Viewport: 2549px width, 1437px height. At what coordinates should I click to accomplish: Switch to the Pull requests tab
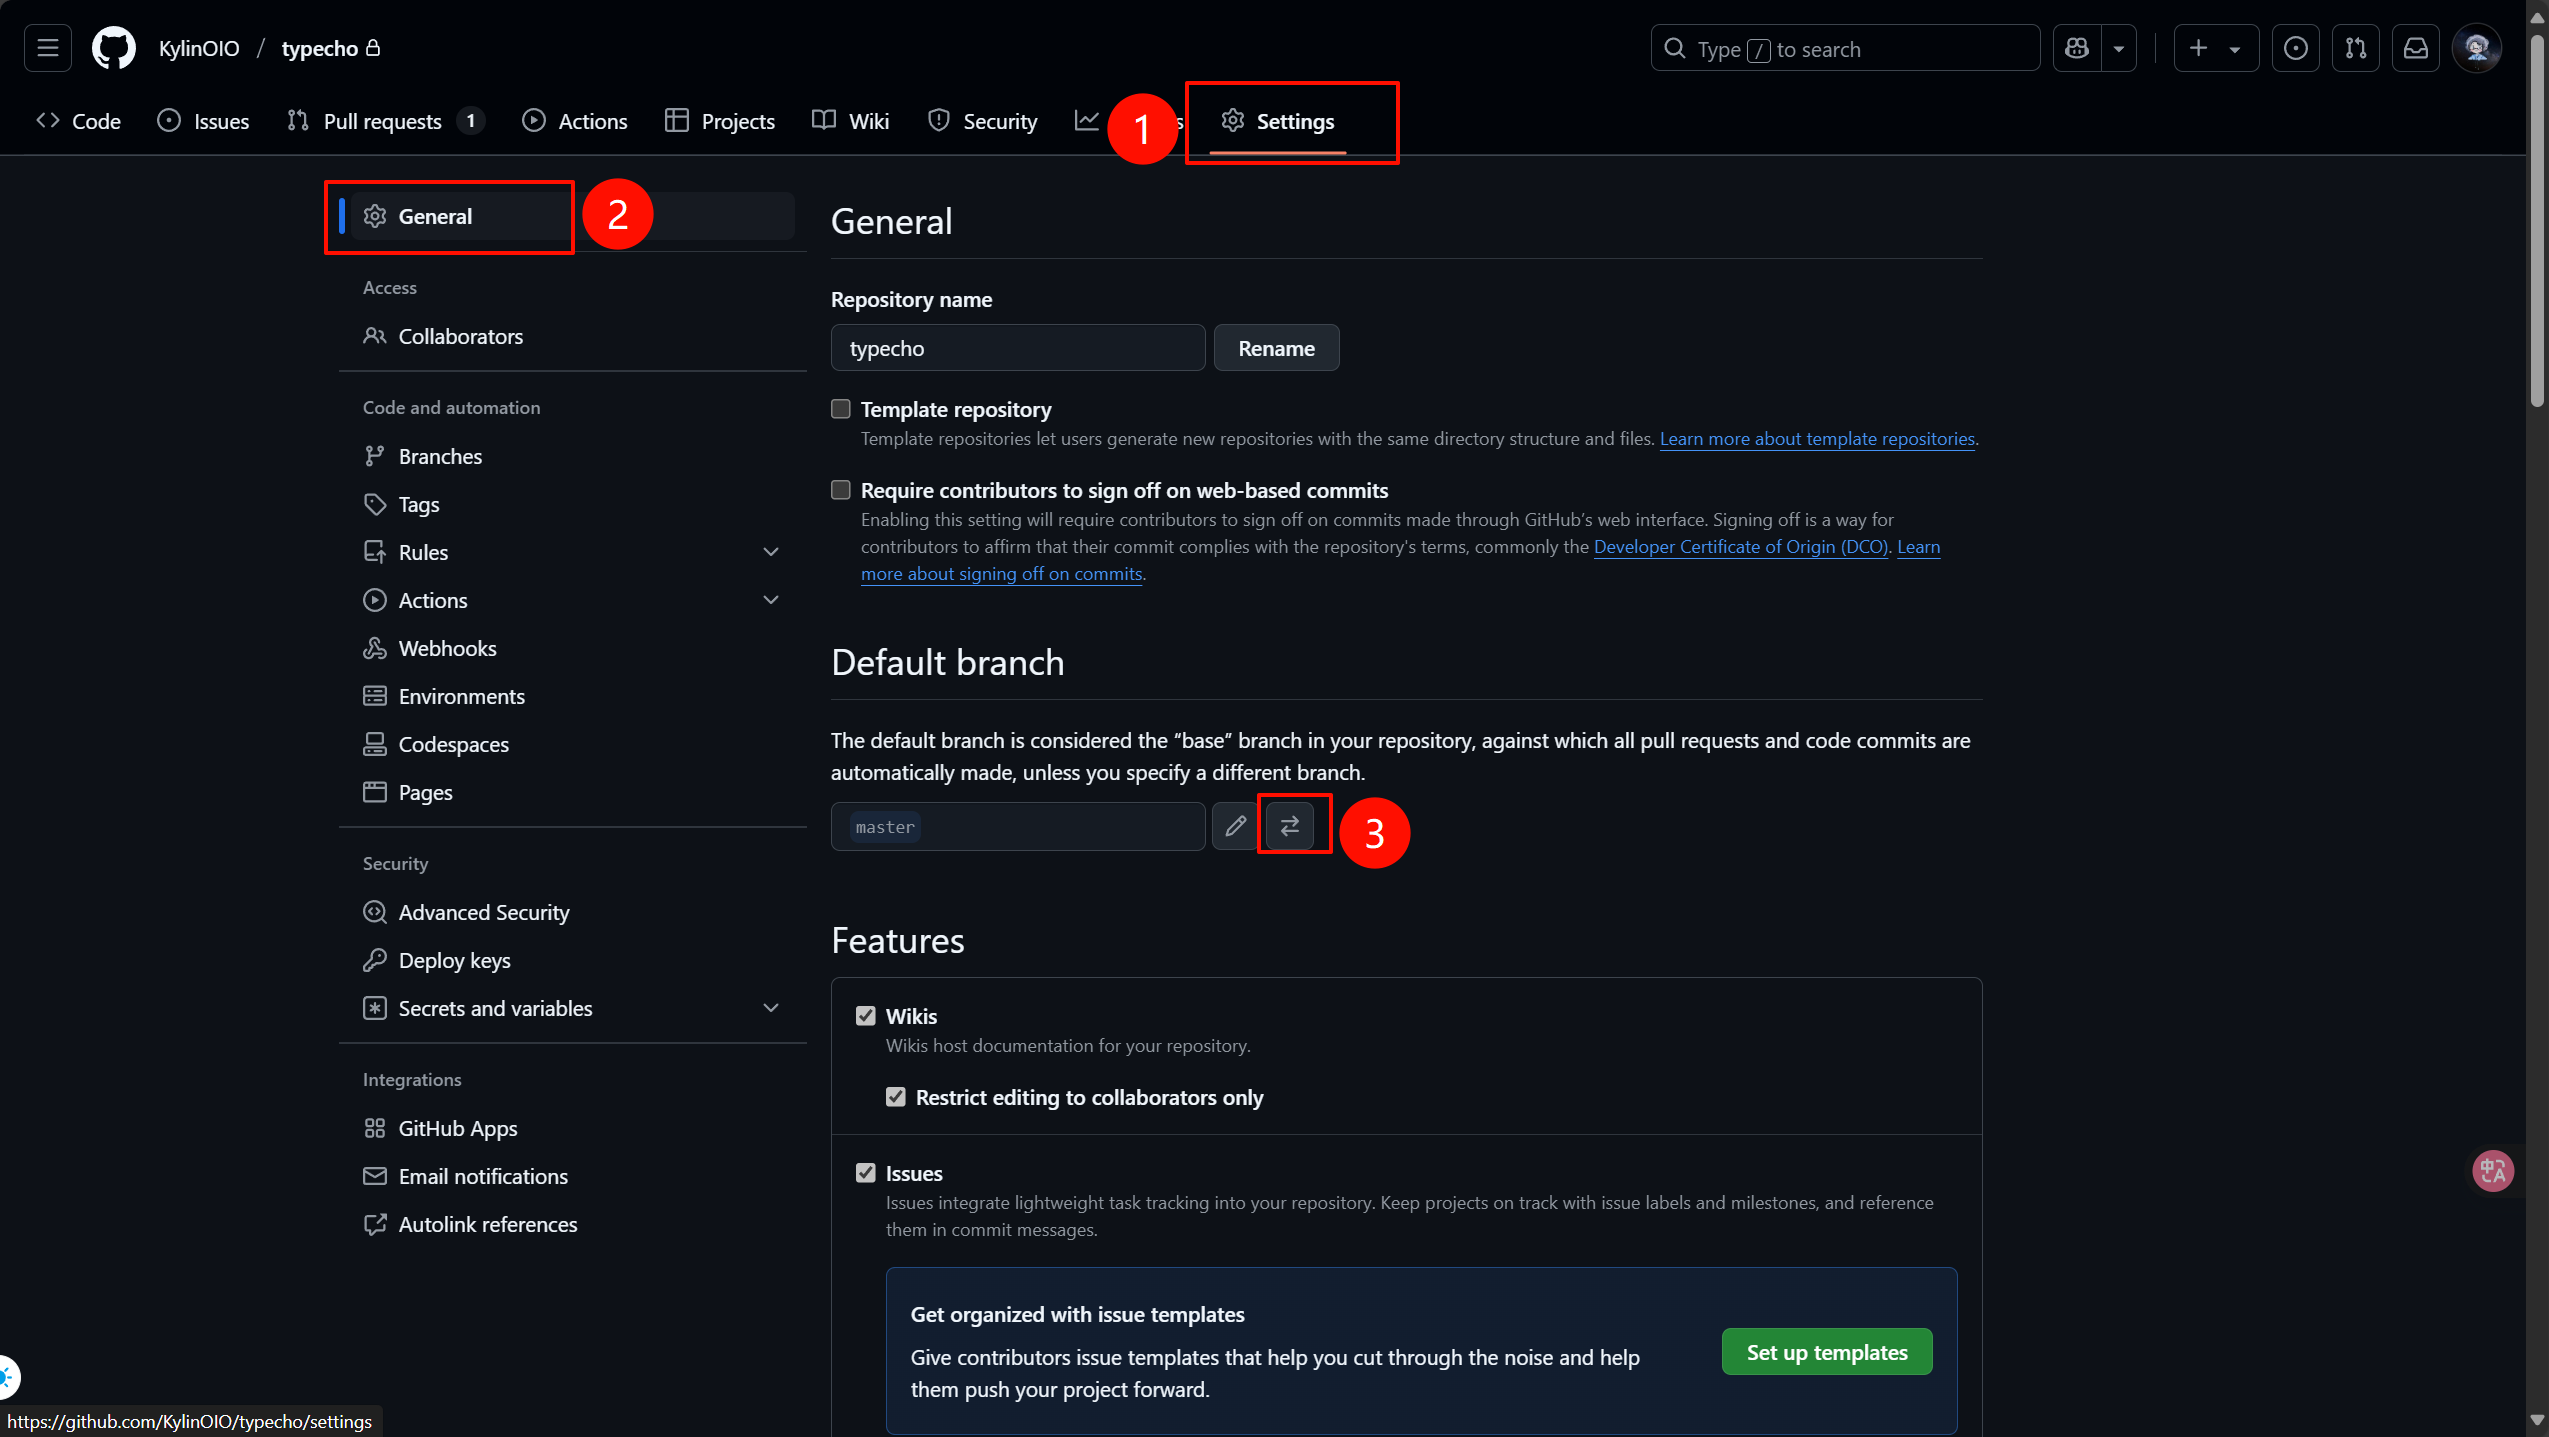pos(383,121)
